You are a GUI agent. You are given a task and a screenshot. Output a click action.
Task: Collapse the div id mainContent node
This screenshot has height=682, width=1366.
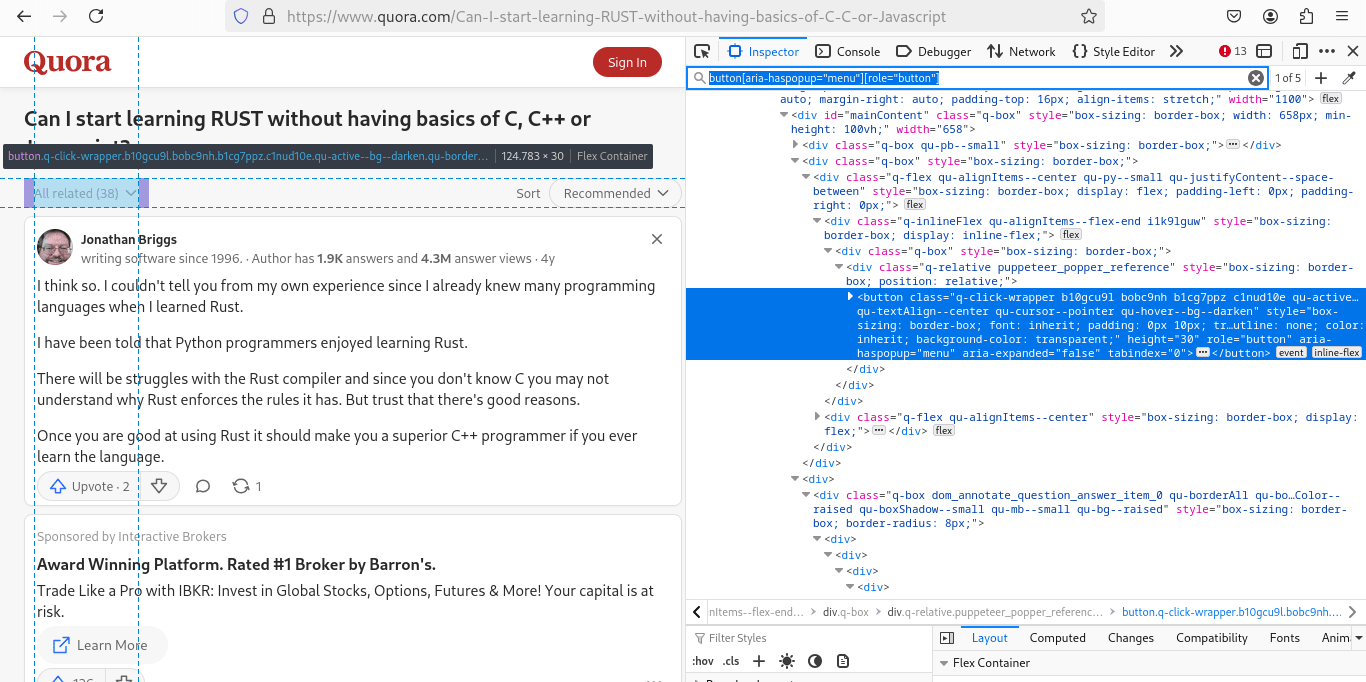[784, 115]
